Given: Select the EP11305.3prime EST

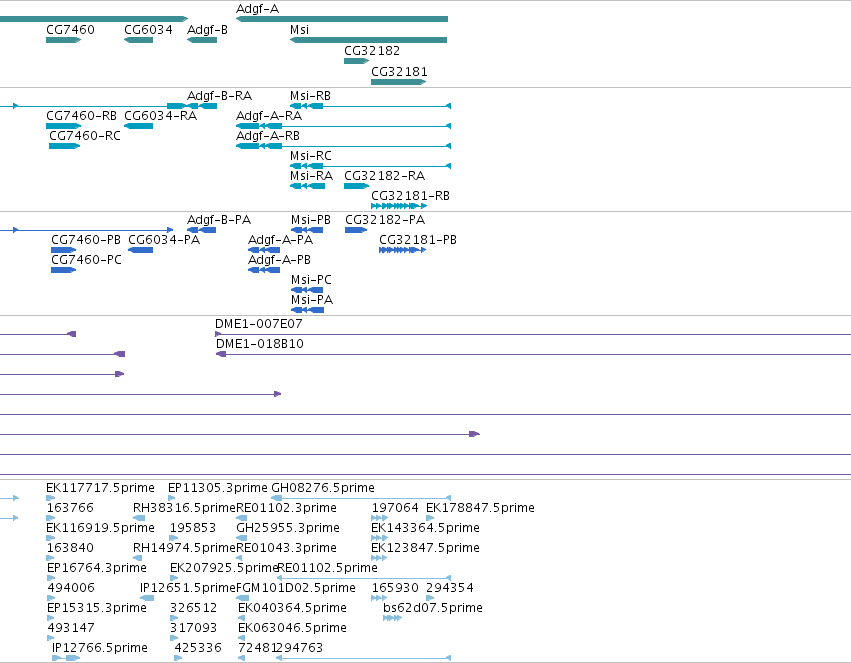Looking at the screenshot, I should [x=172, y=498].
